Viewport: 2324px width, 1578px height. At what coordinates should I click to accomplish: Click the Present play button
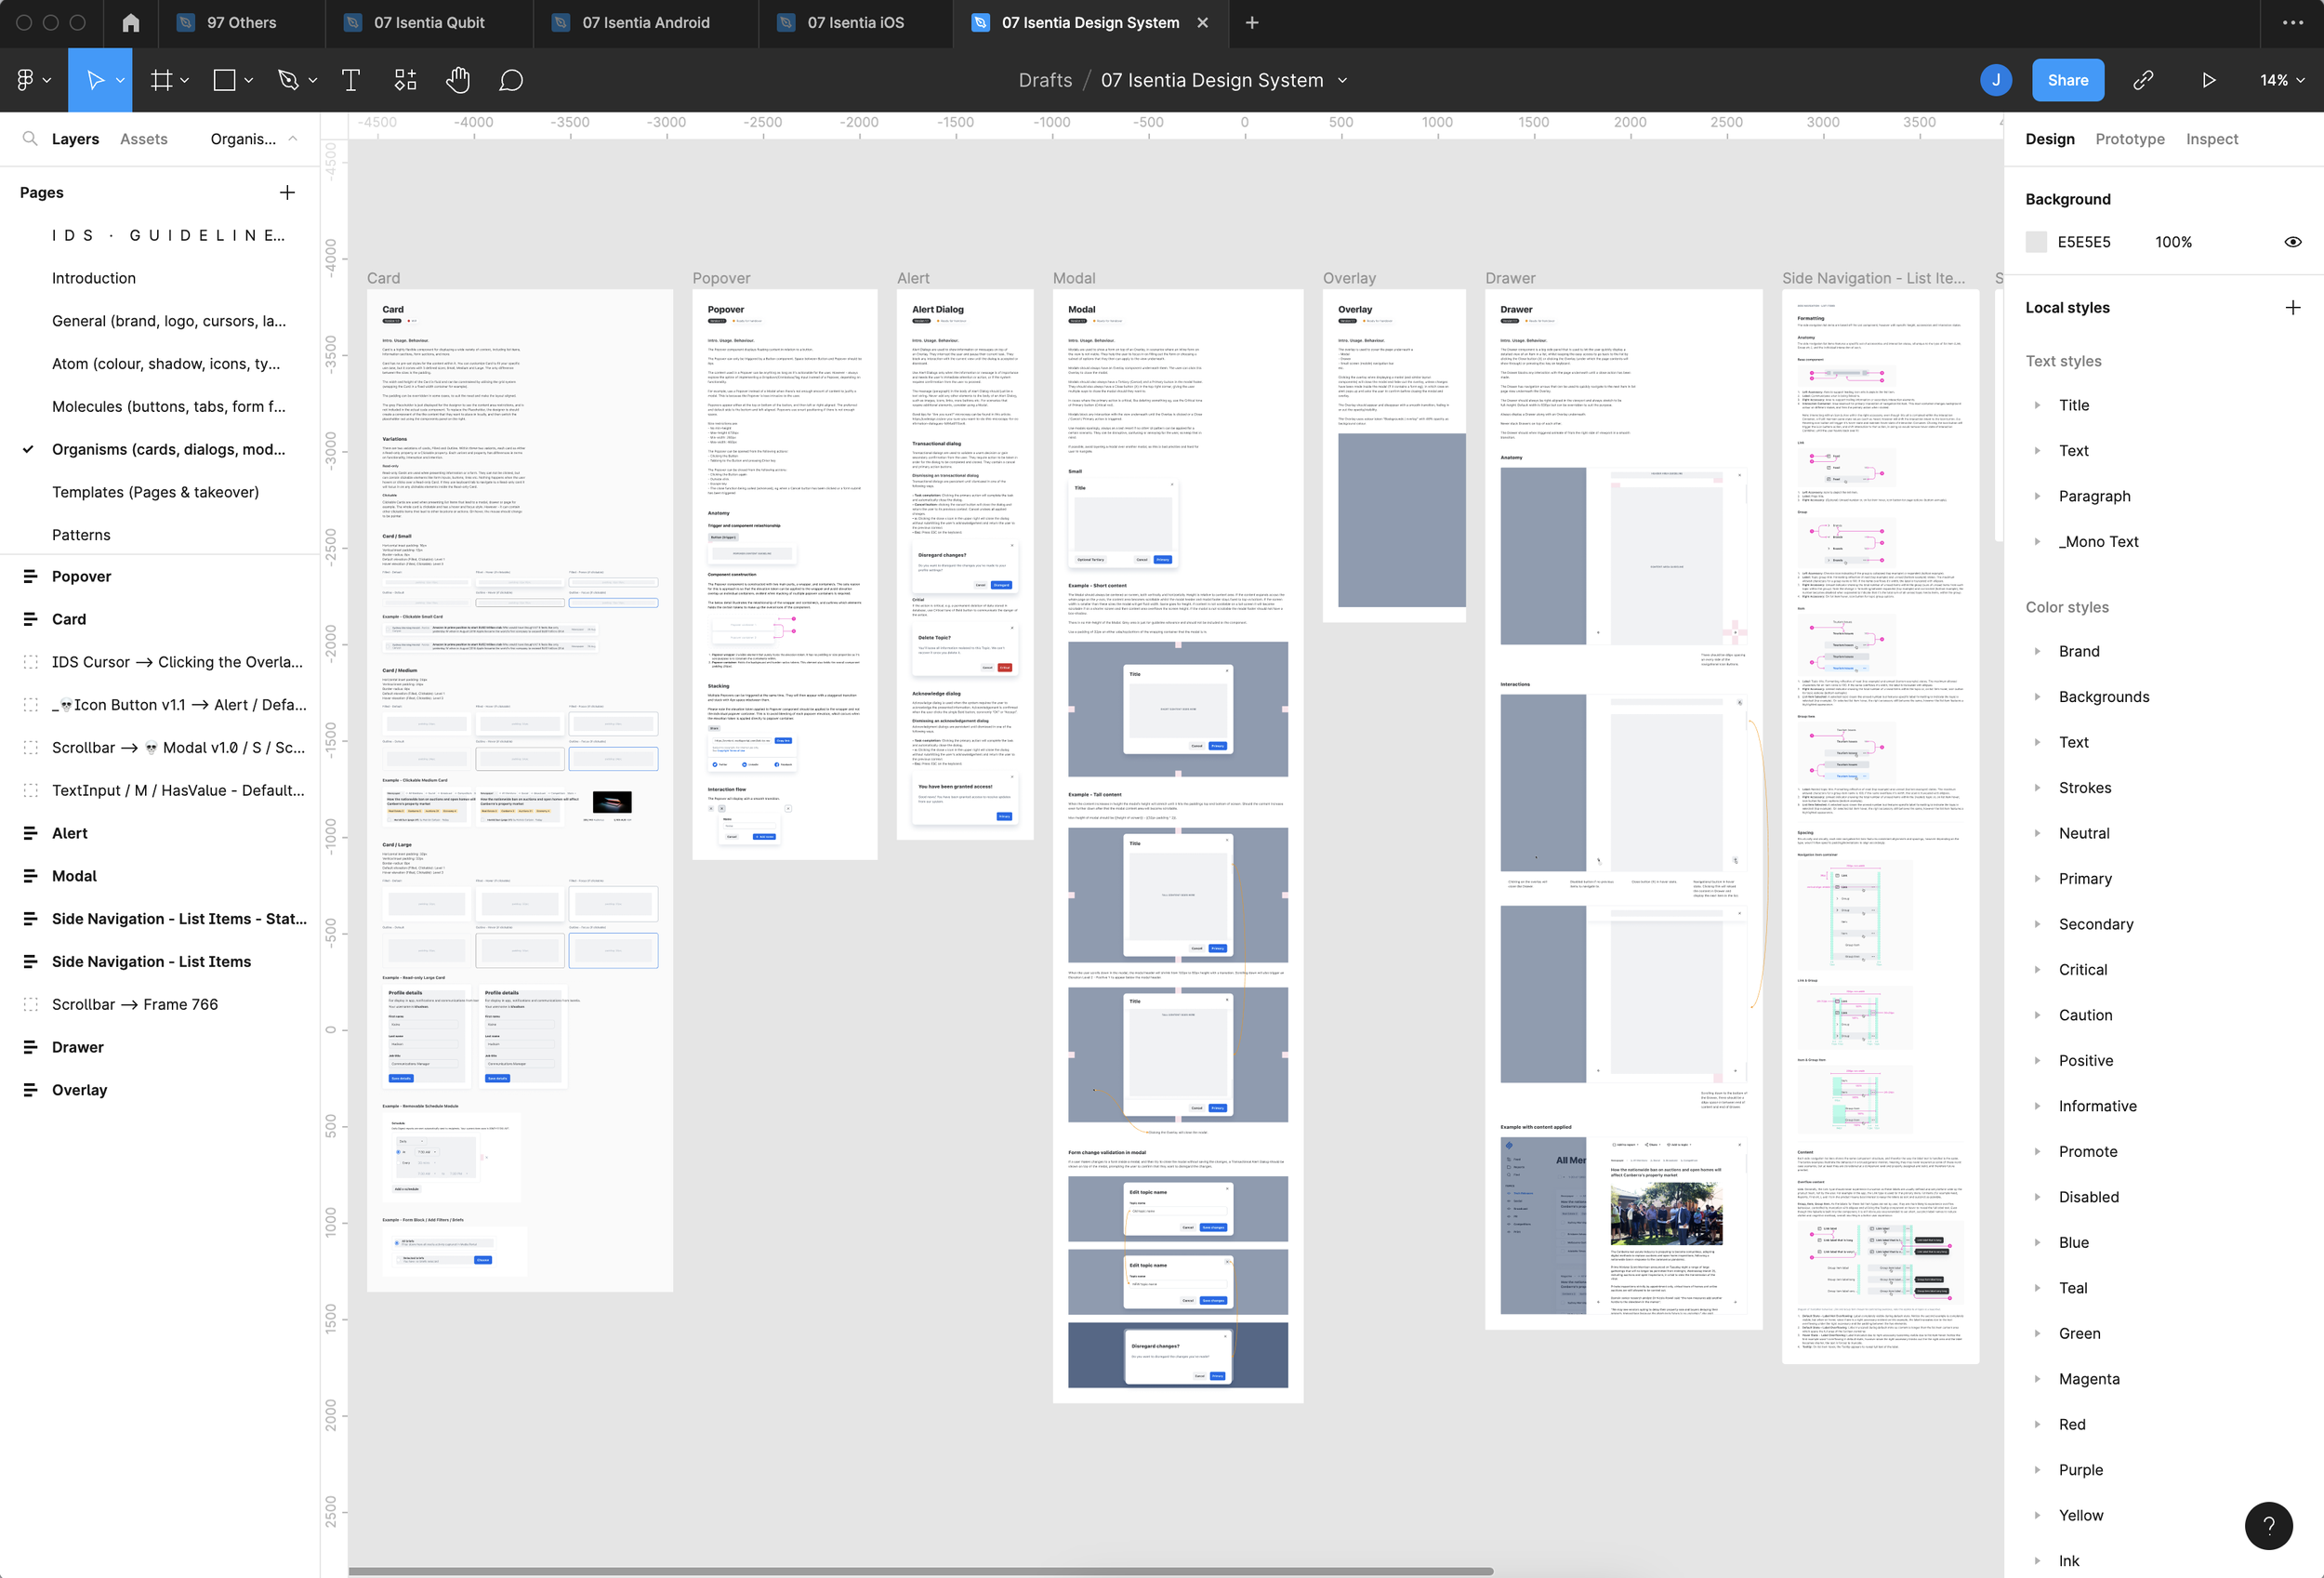click(2208, 80)
